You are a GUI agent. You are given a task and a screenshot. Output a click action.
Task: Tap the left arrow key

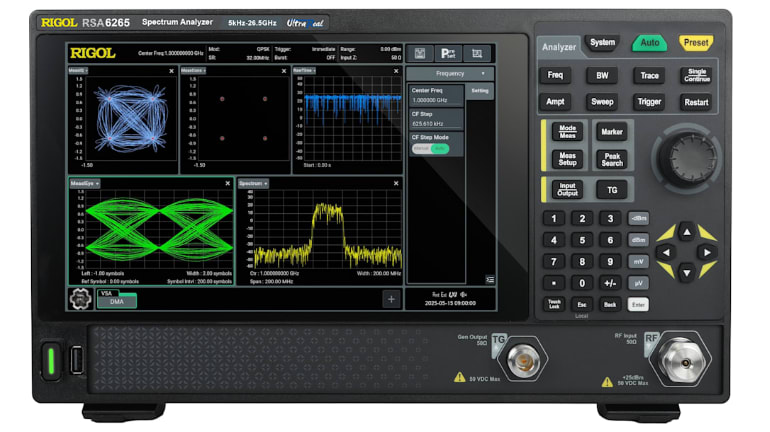point(666,253)
